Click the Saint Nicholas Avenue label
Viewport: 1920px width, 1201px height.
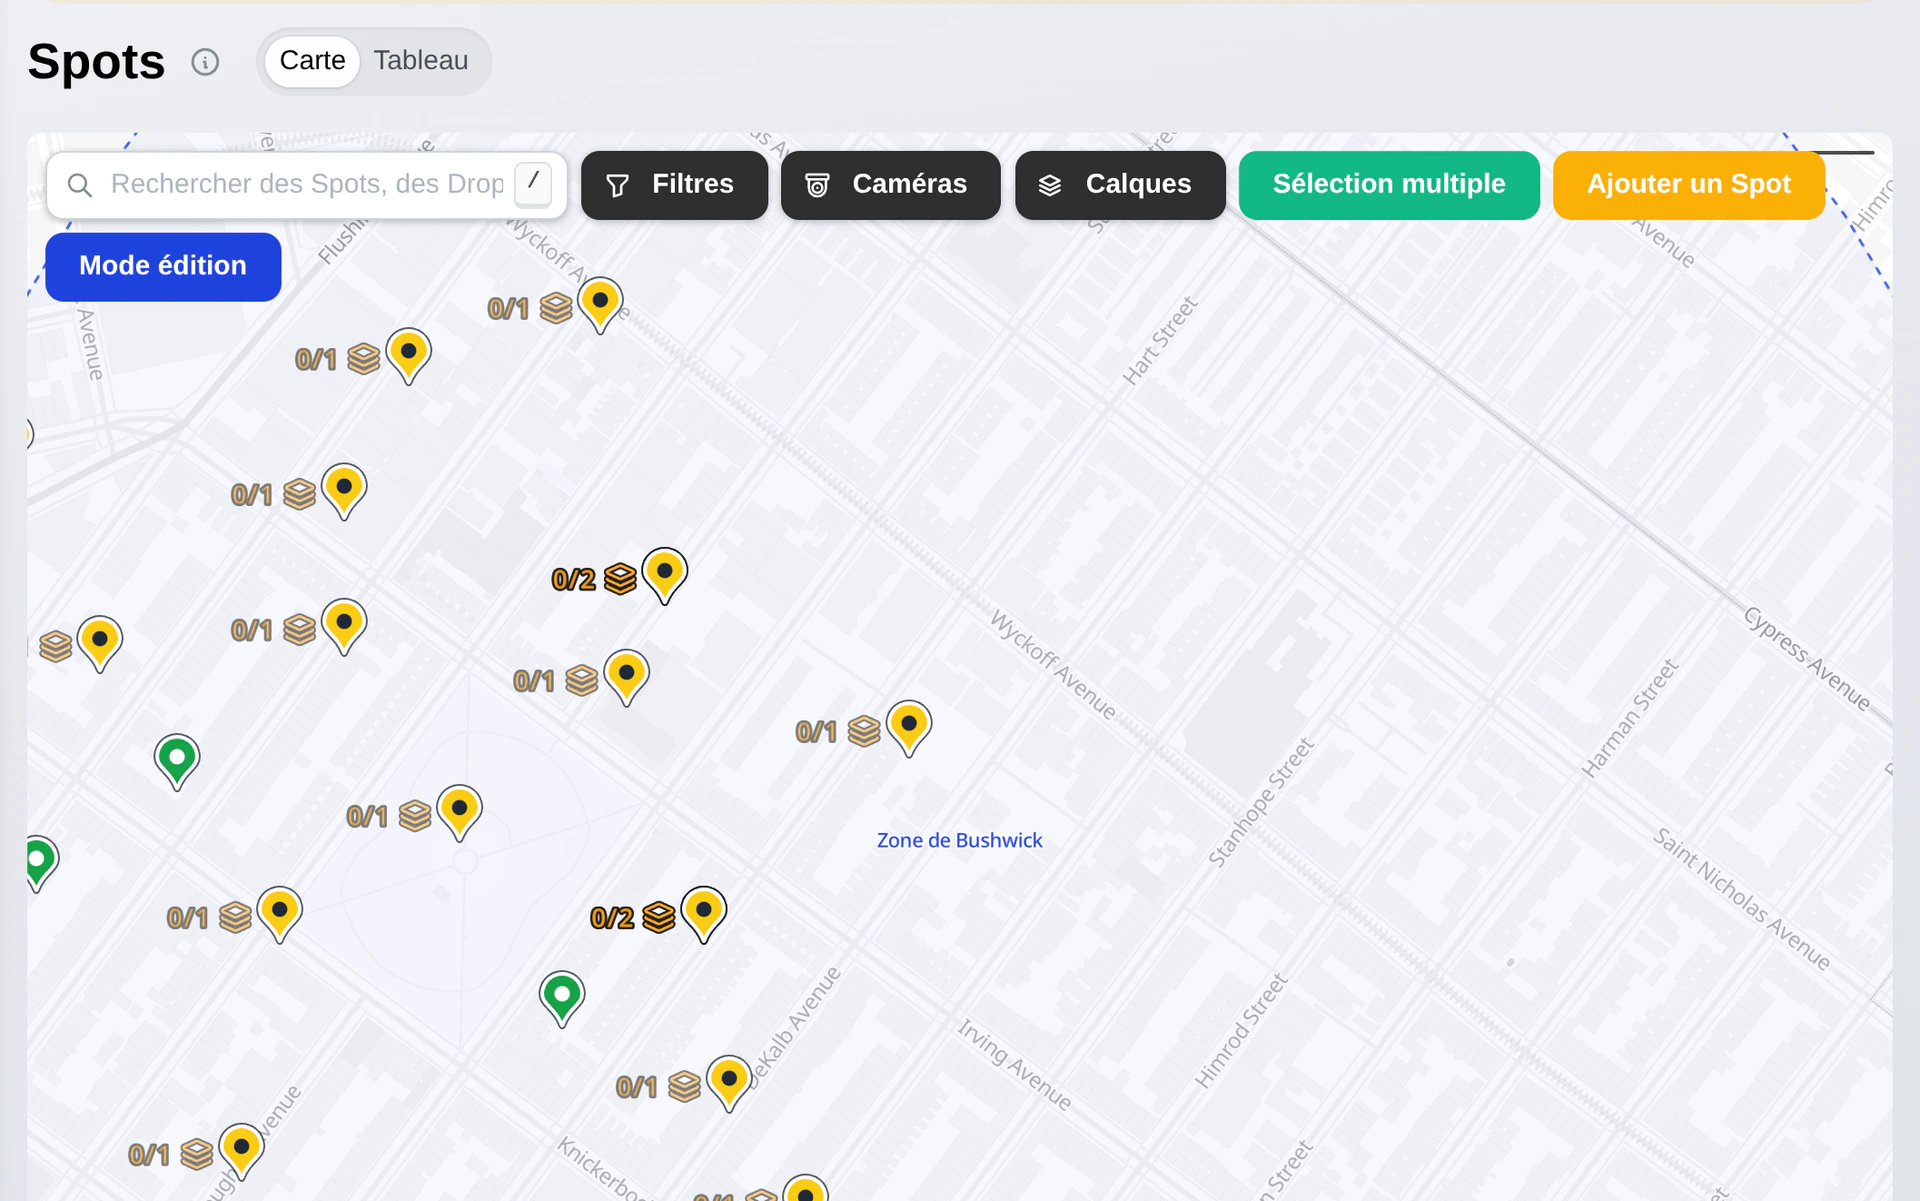click(1741, 898)
